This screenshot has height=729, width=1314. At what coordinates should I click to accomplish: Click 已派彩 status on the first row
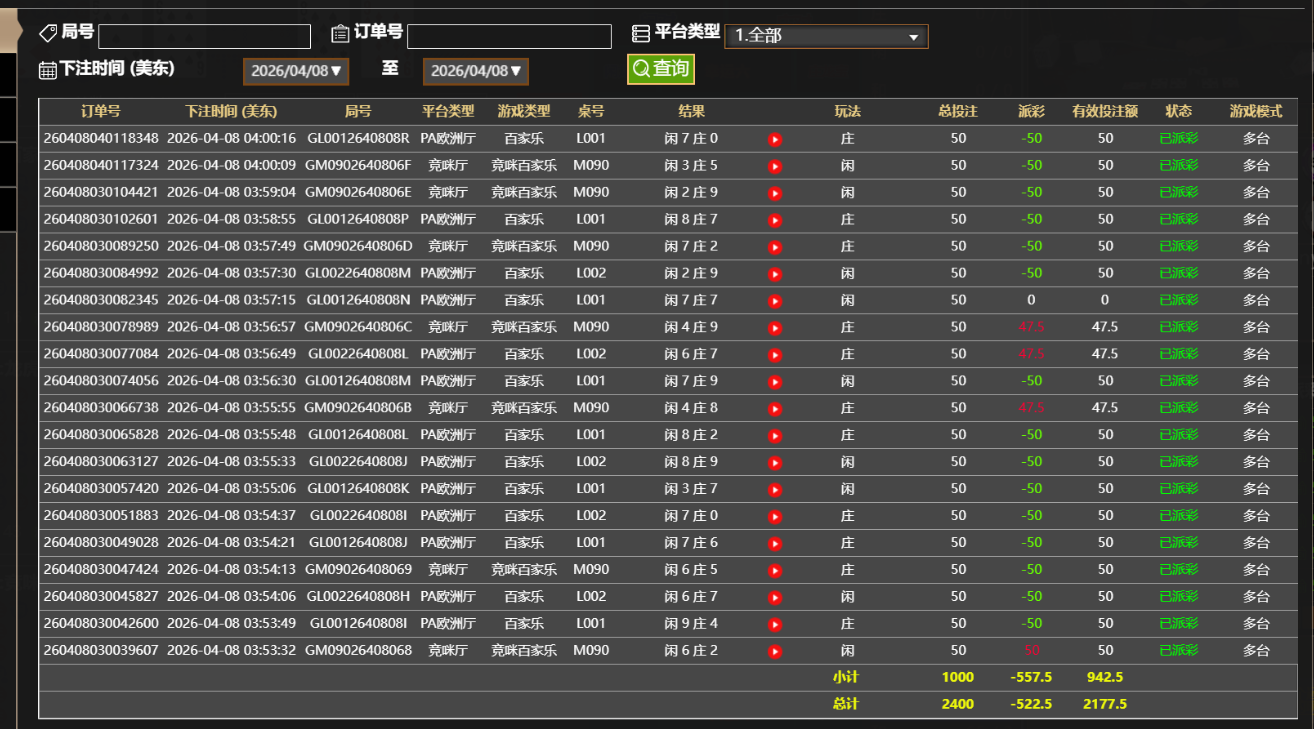click(x=1179, y=139)
